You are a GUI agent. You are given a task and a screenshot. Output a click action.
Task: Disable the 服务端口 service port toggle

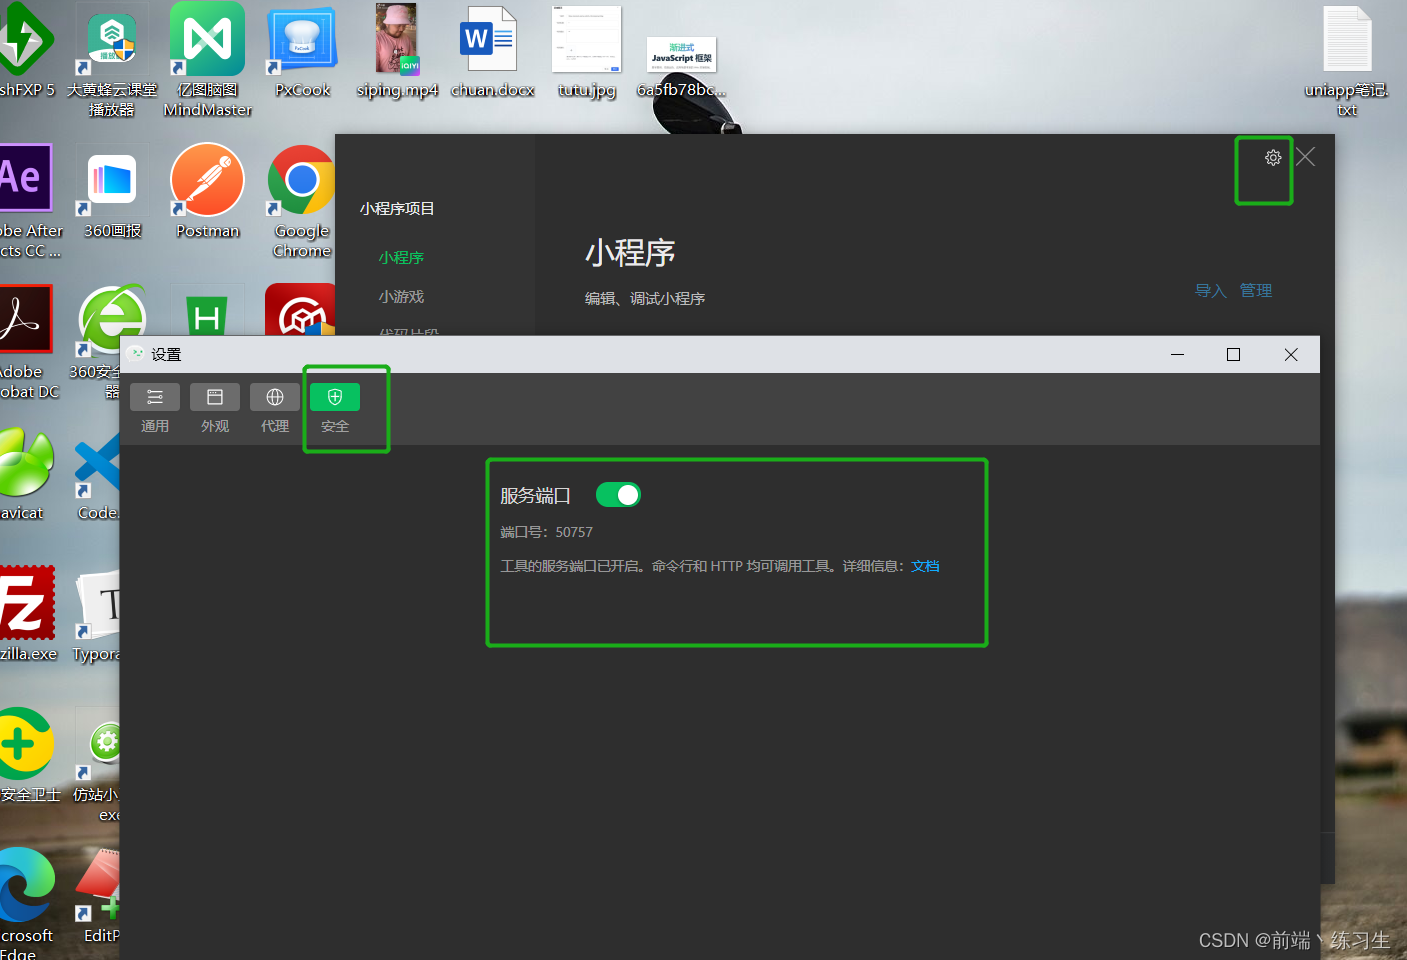pyautogui.click(x=618, y=494)
